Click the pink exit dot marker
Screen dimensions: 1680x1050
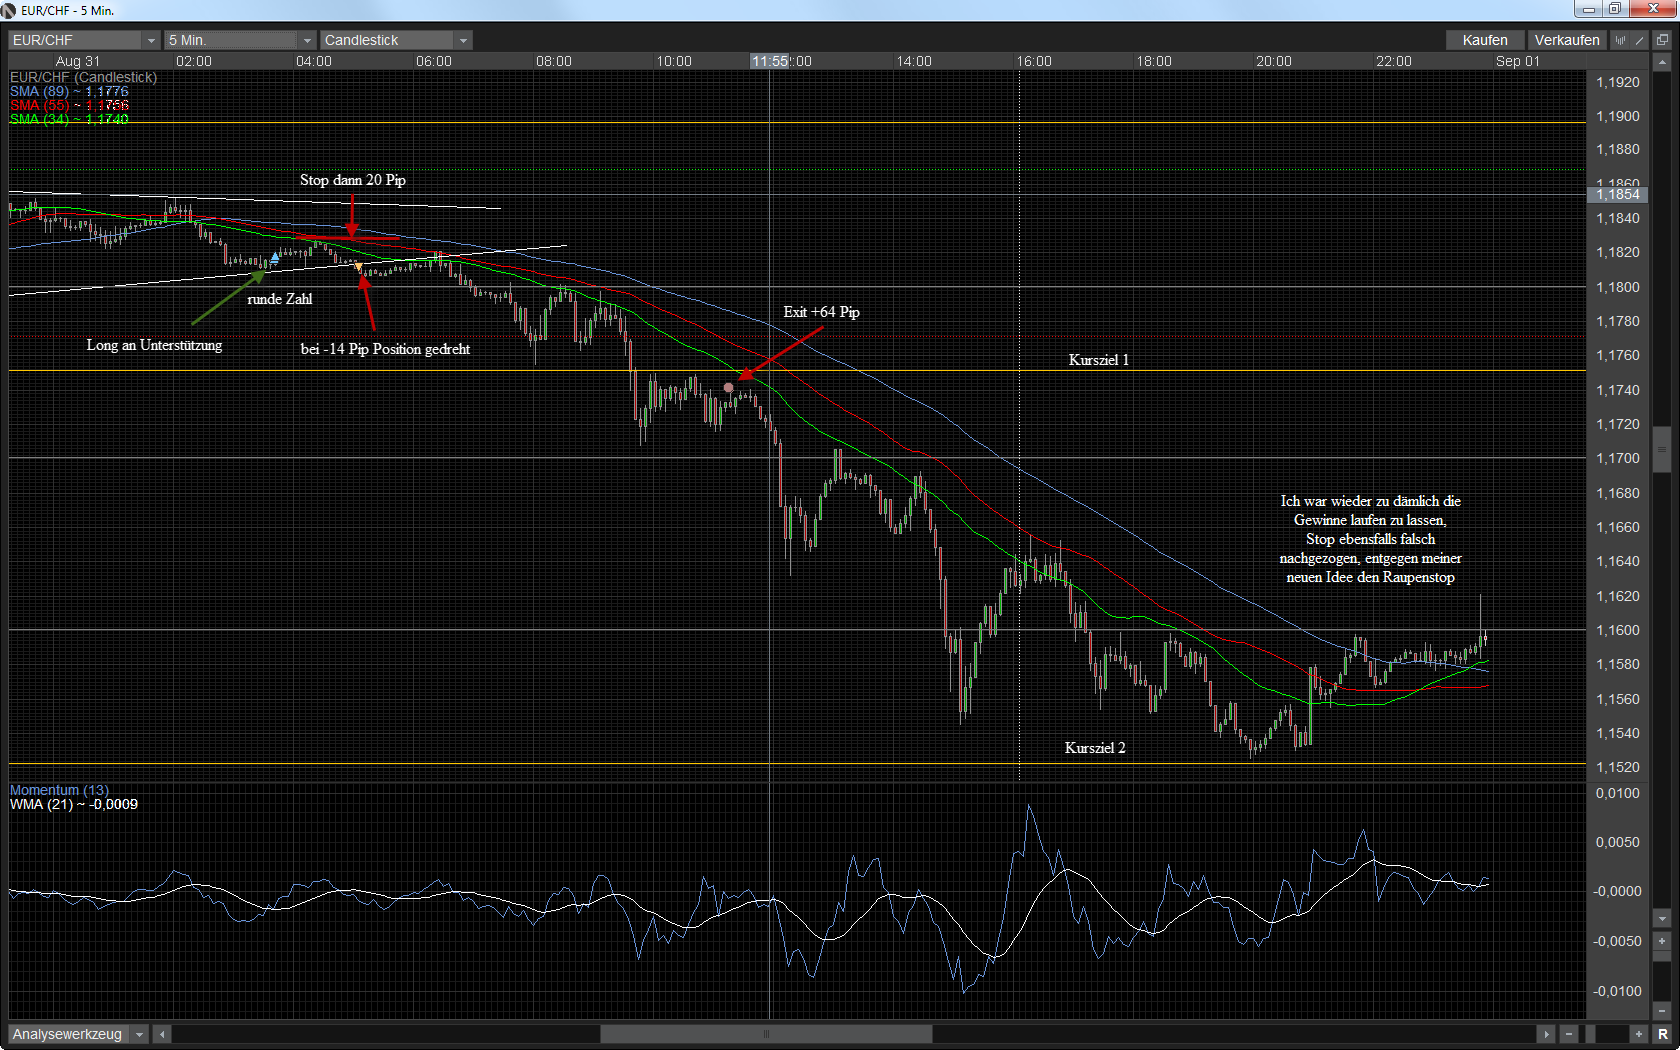pyautogui.click(x=728, y=387)
